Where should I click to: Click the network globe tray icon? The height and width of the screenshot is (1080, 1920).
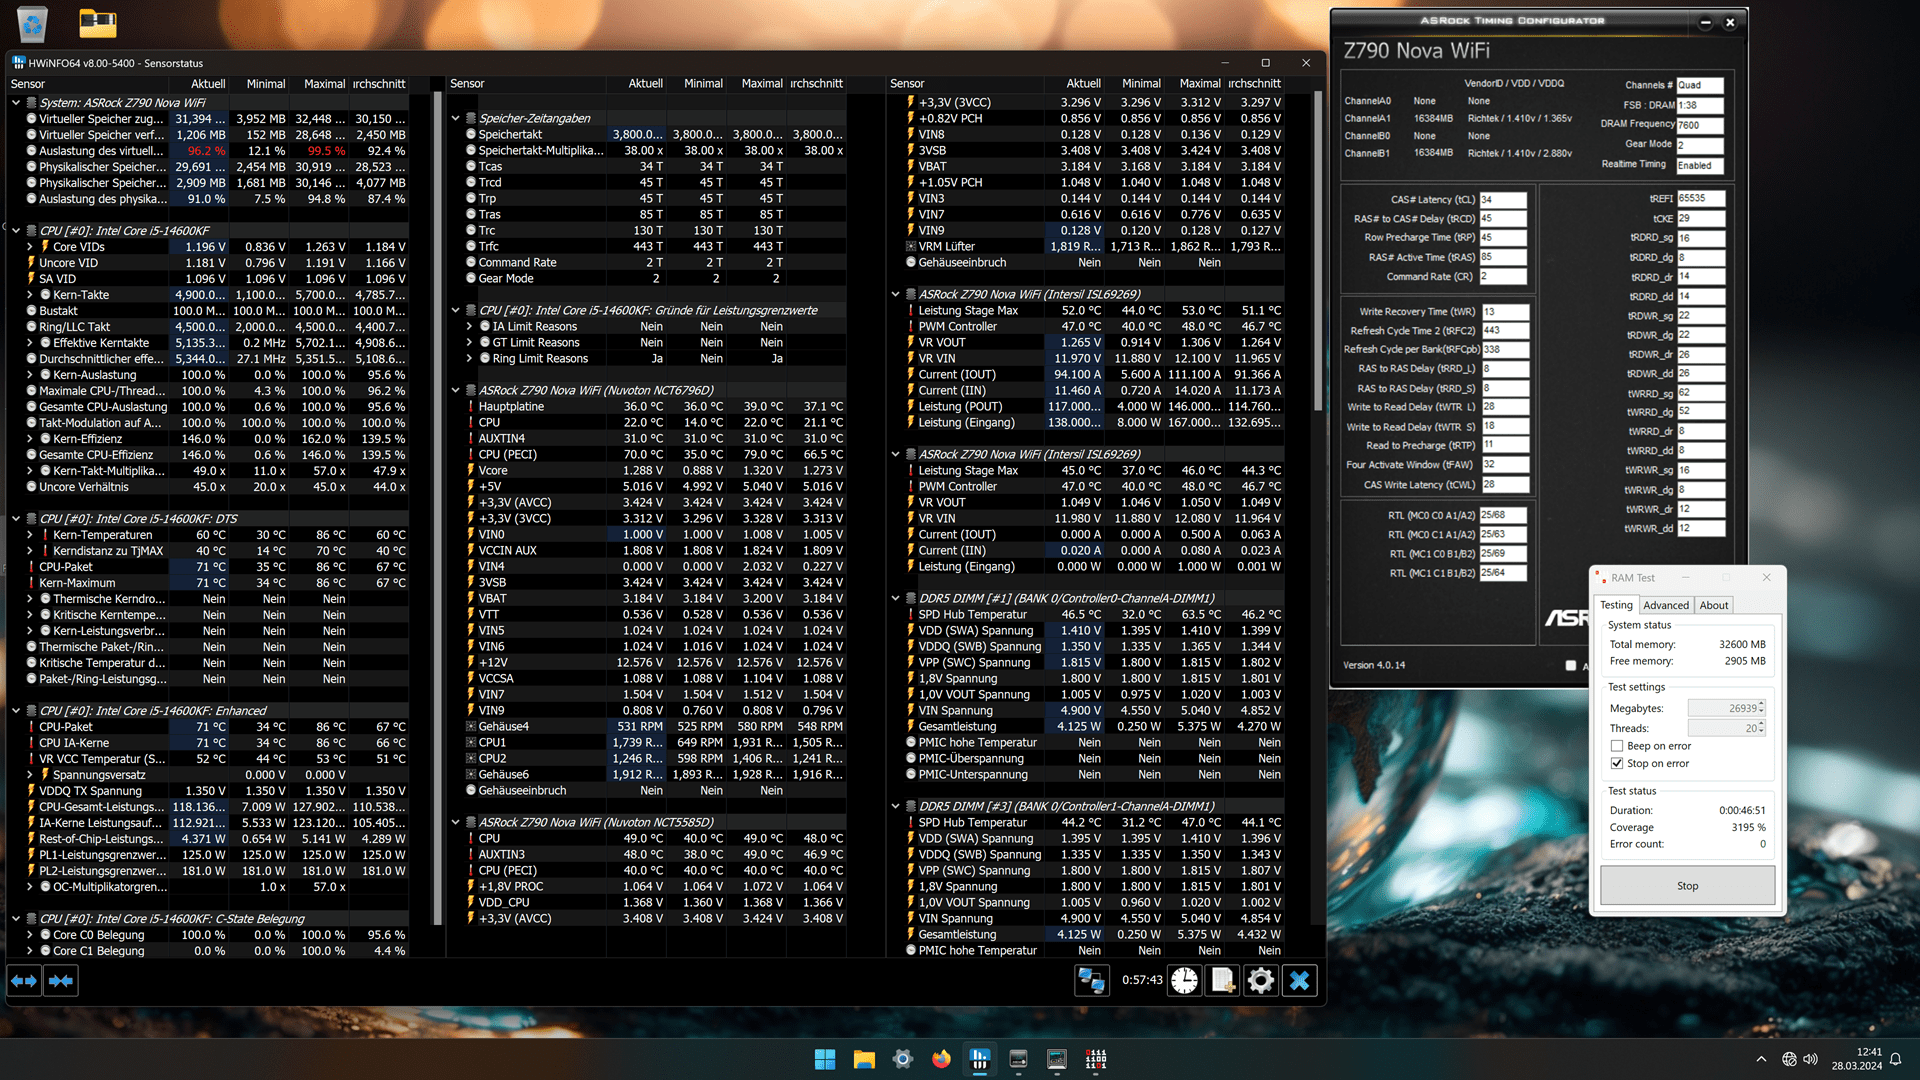[x=1789, y=1059]
